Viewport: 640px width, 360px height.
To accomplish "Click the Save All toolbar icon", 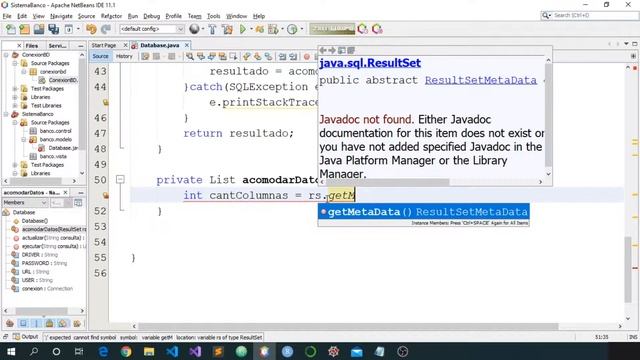I will click(53, 29).
